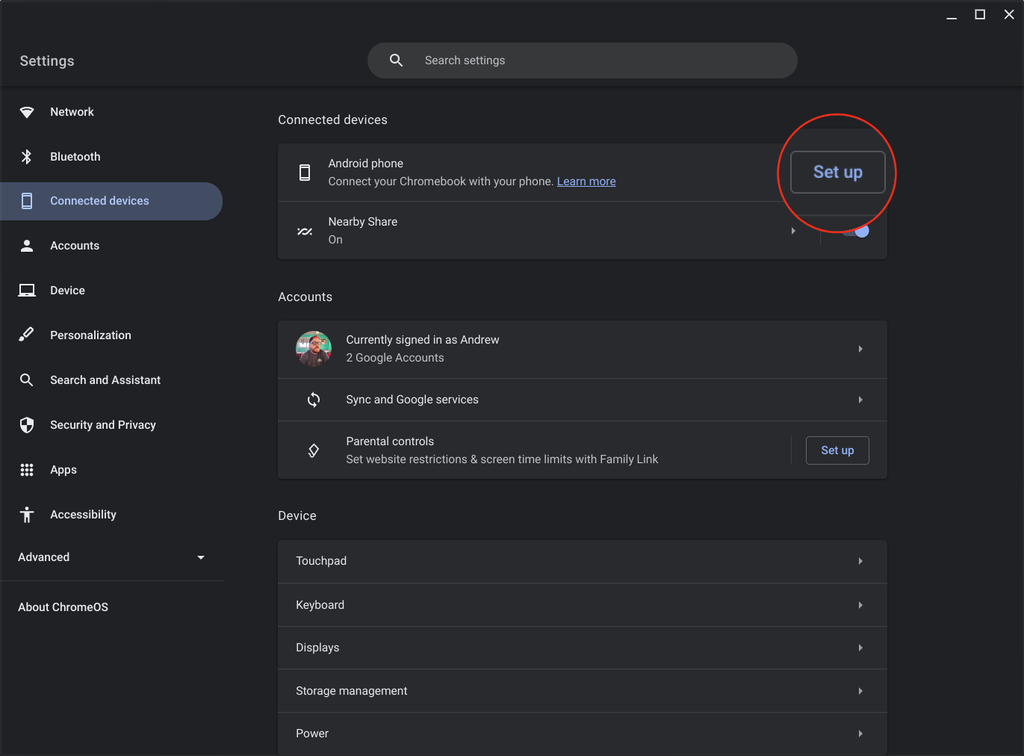Click the Accounts person icon
Screen dimensions: 1024x756
[x=27, y=246]
